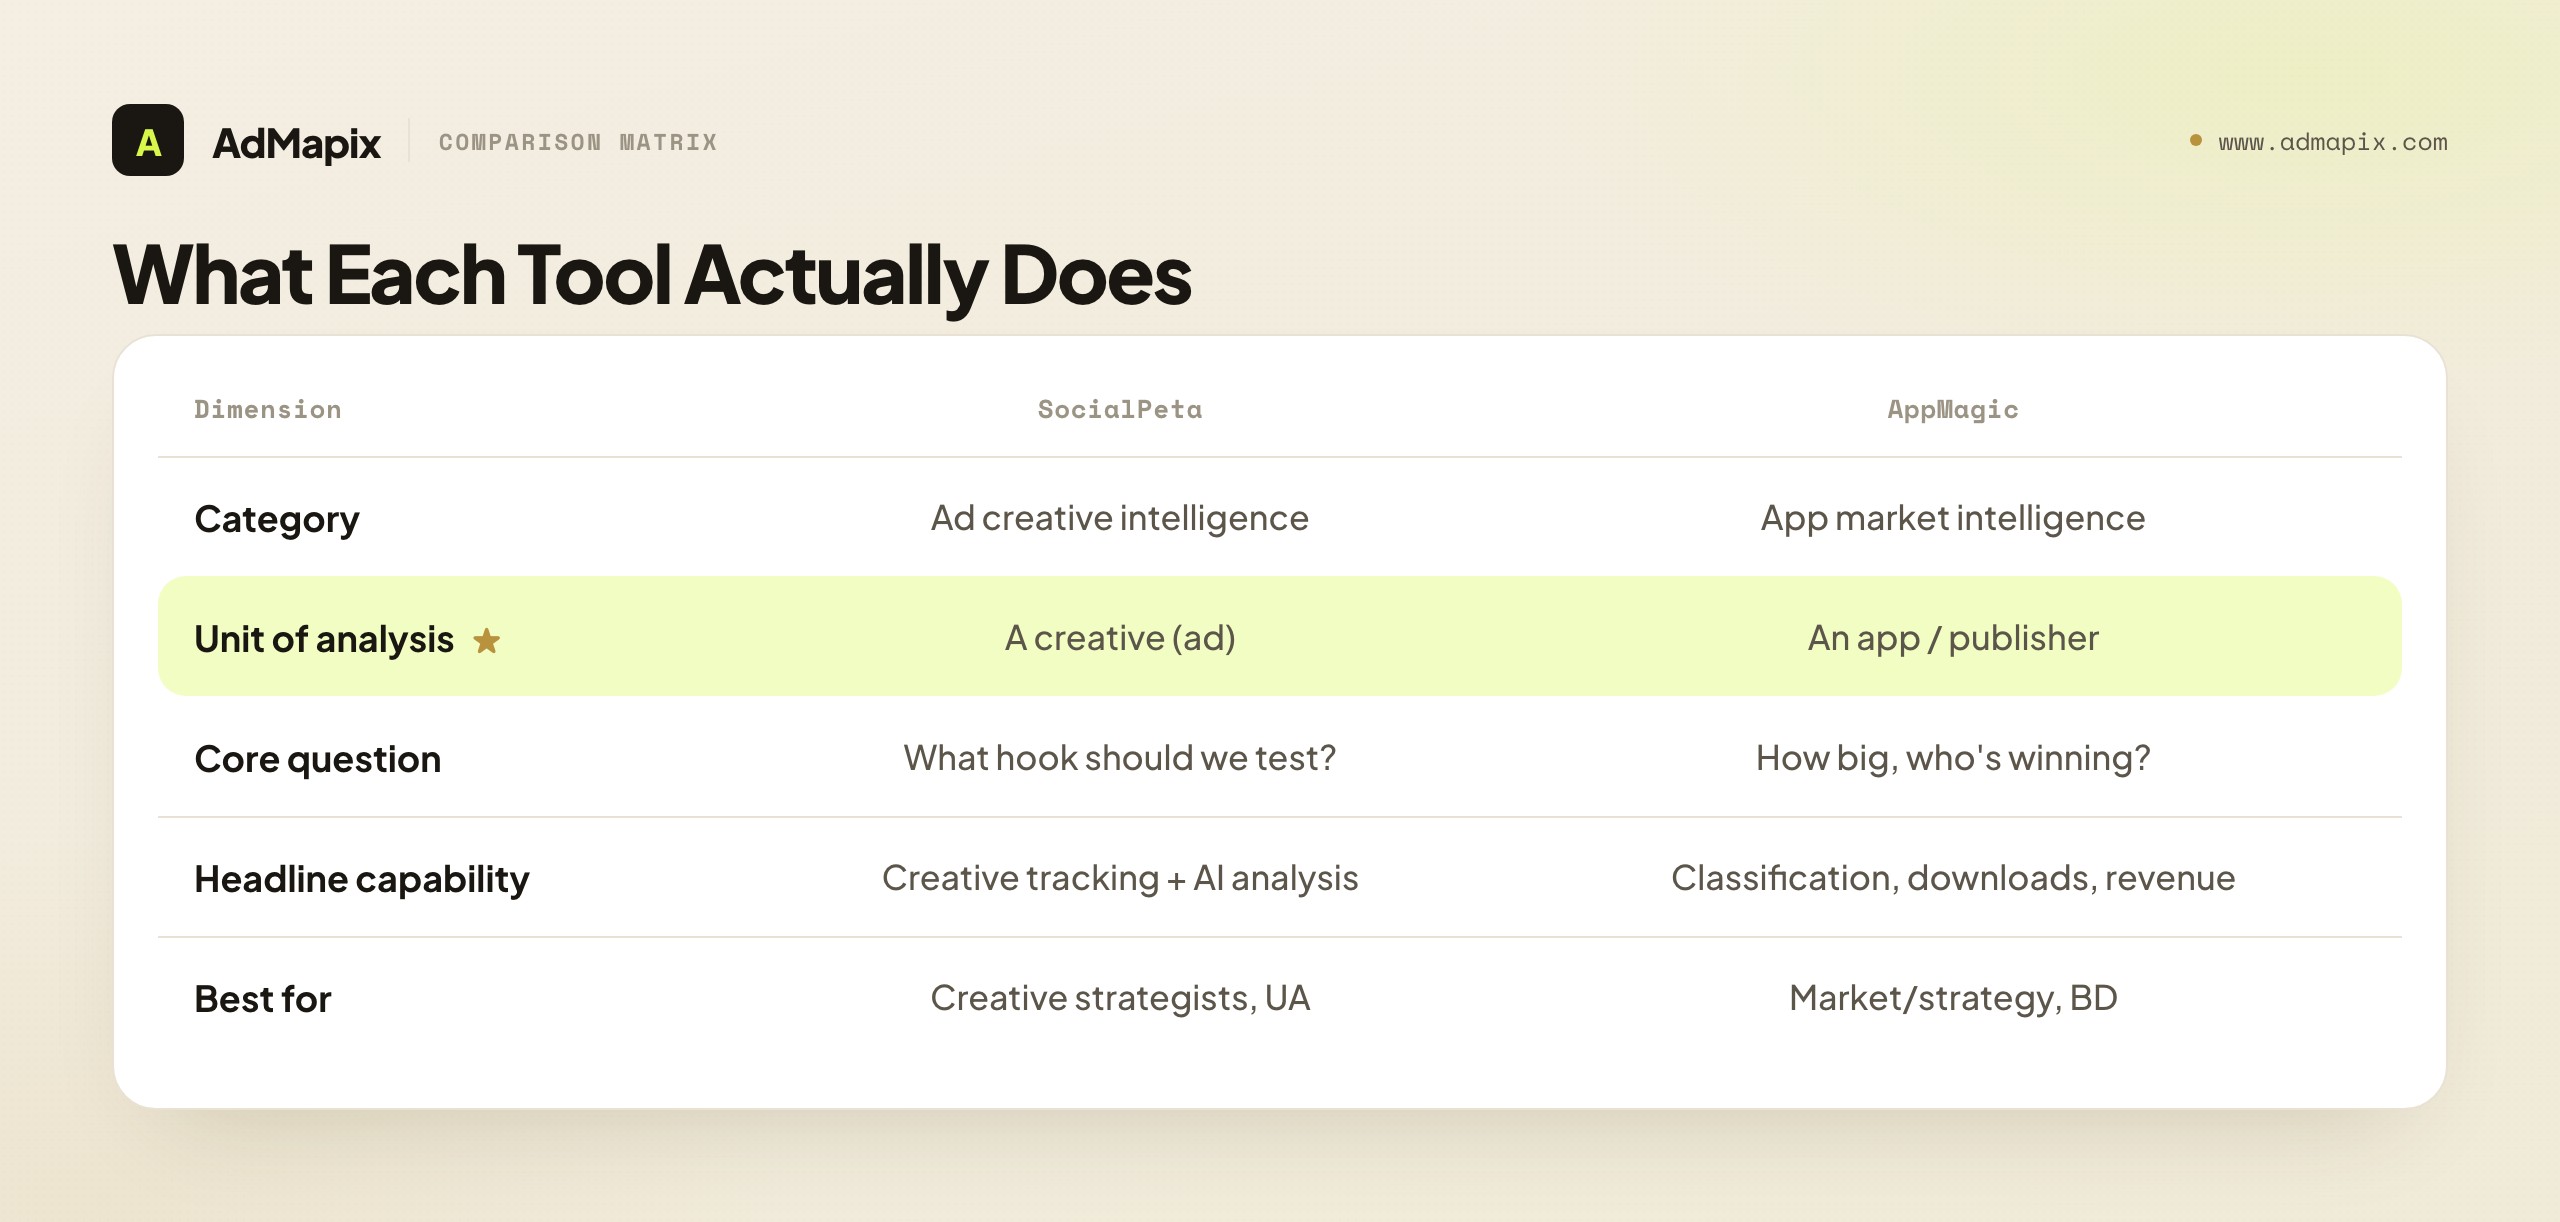Viewport: 2560px width, 1222px height.
Task: Select the COMPARISON MATRIX label
Action: (578, 142)
